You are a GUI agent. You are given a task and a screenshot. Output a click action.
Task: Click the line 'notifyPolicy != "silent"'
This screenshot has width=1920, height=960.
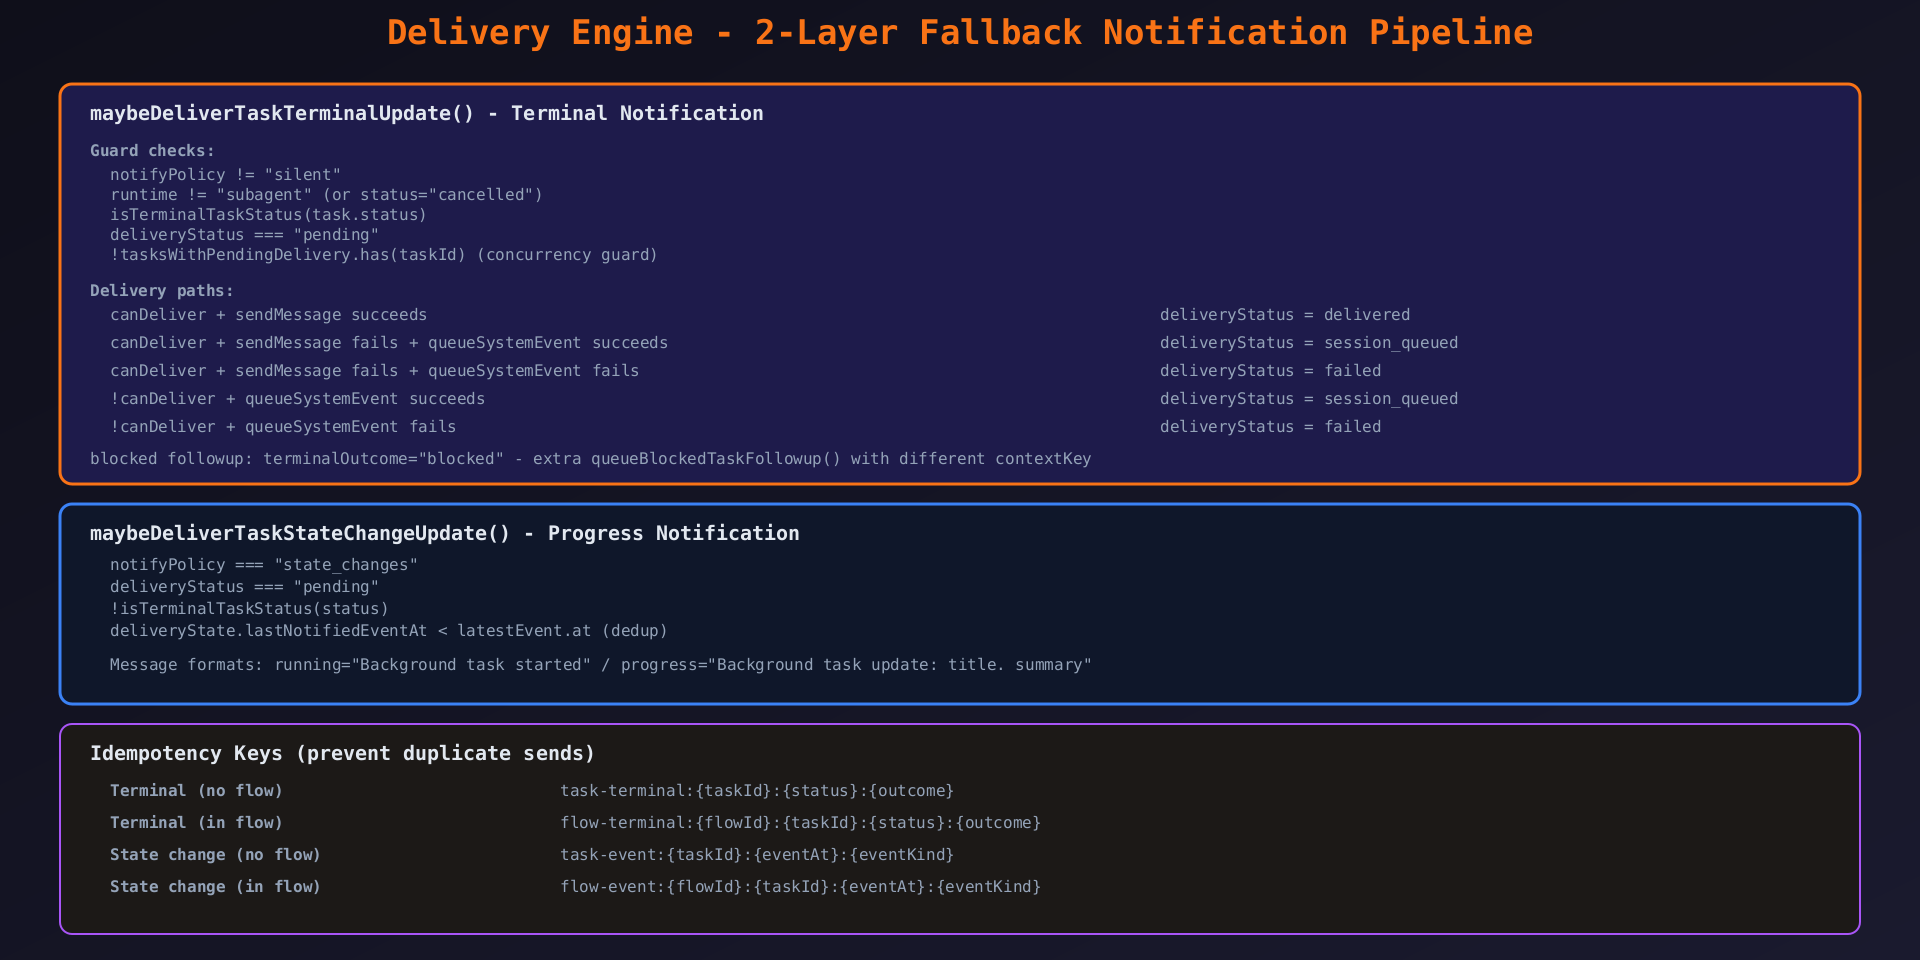tap(226, 174)
